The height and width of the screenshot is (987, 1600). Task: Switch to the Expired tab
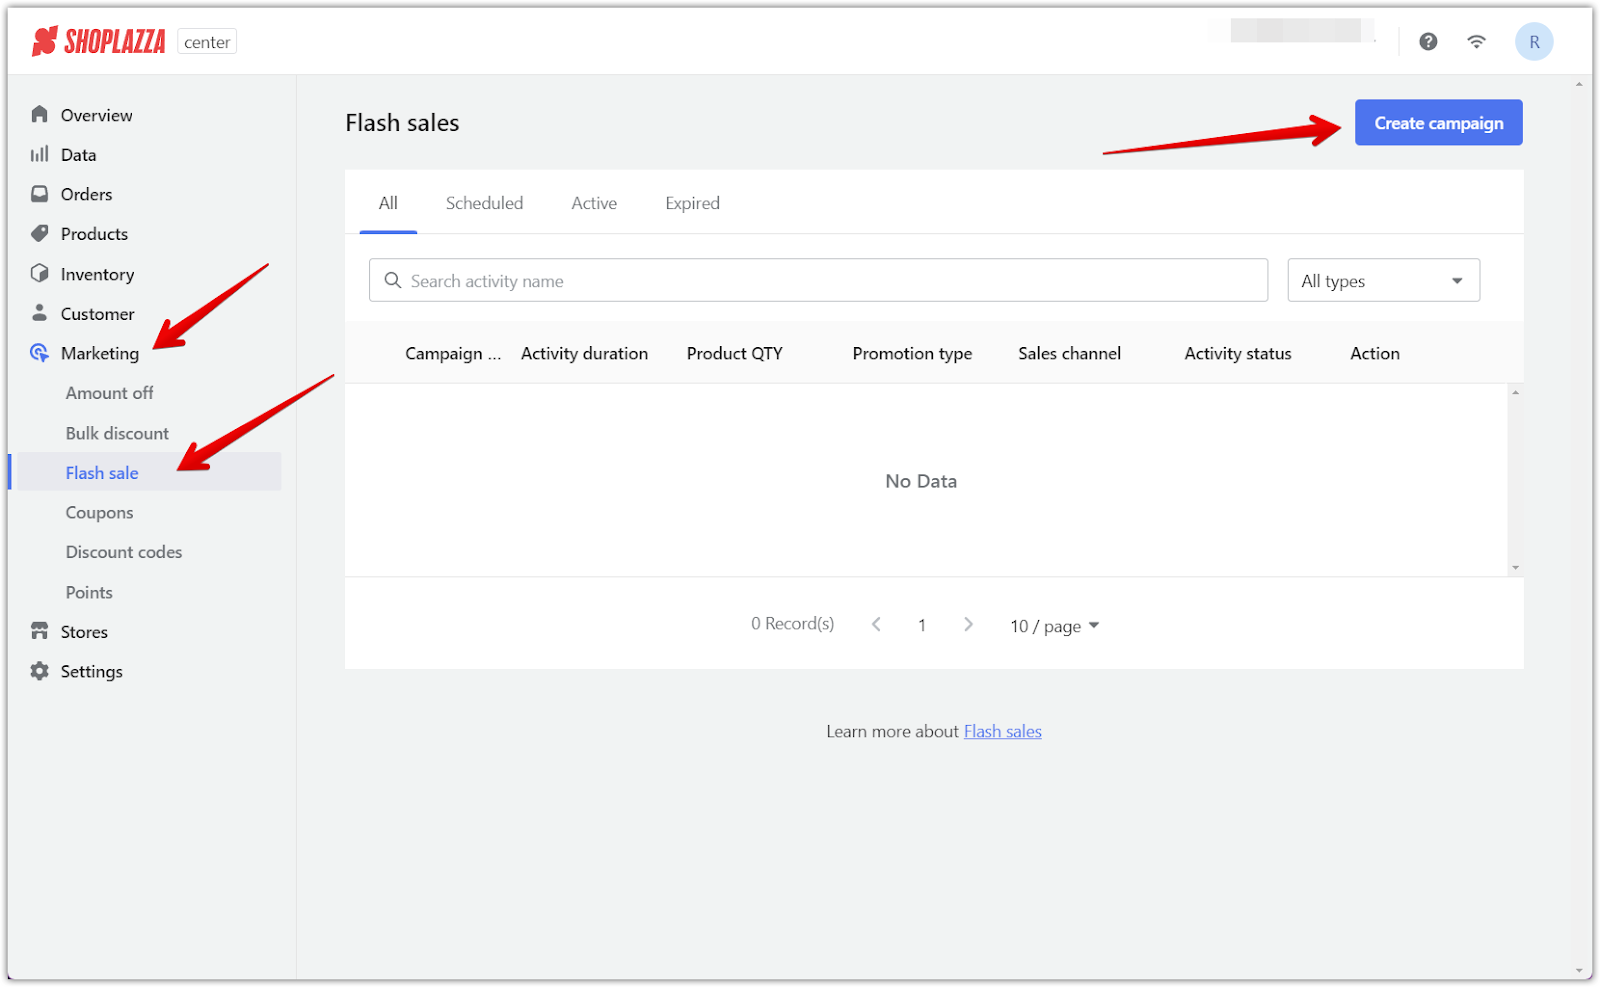tap(691, 202)
